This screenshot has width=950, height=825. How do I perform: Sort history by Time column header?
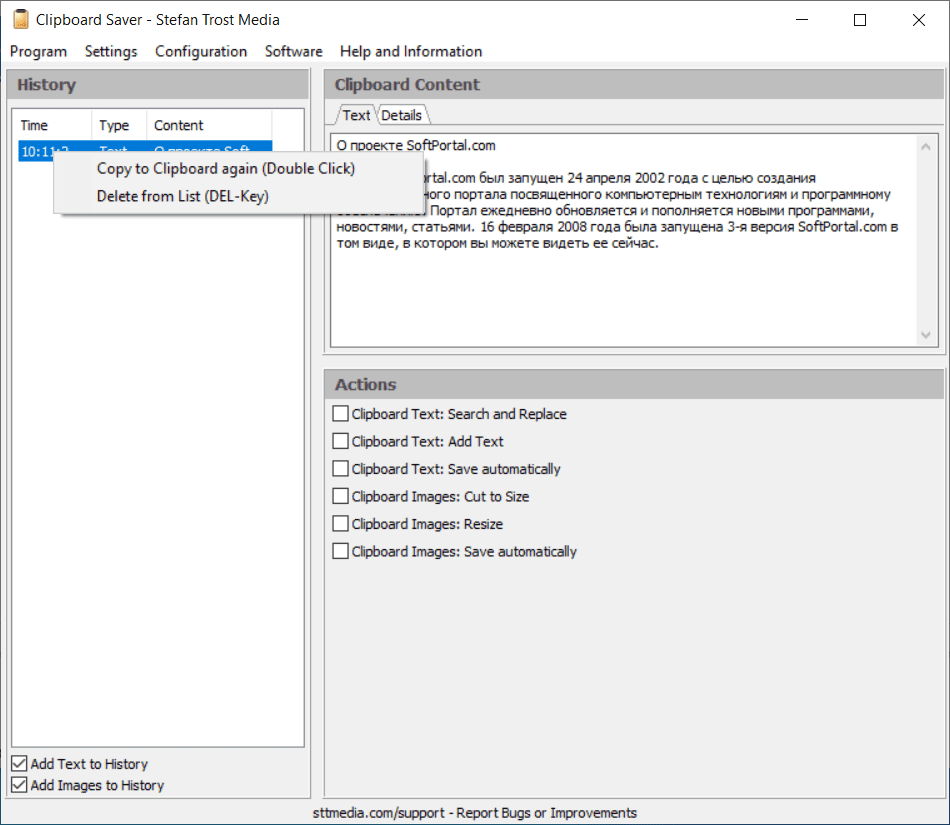point(53,125)
